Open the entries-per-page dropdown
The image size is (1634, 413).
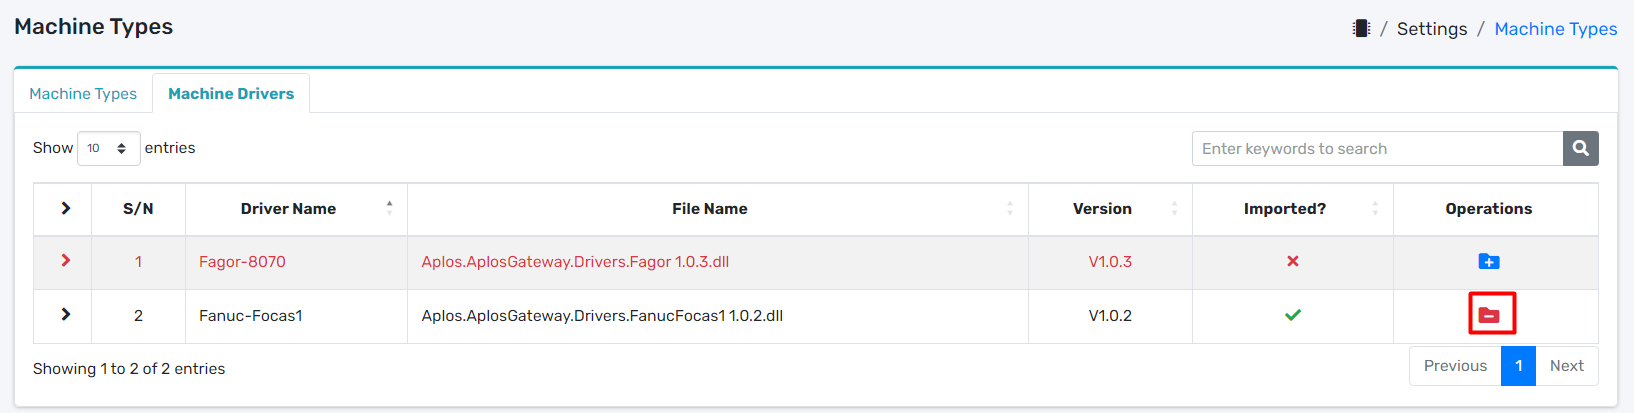pos(108,149)
